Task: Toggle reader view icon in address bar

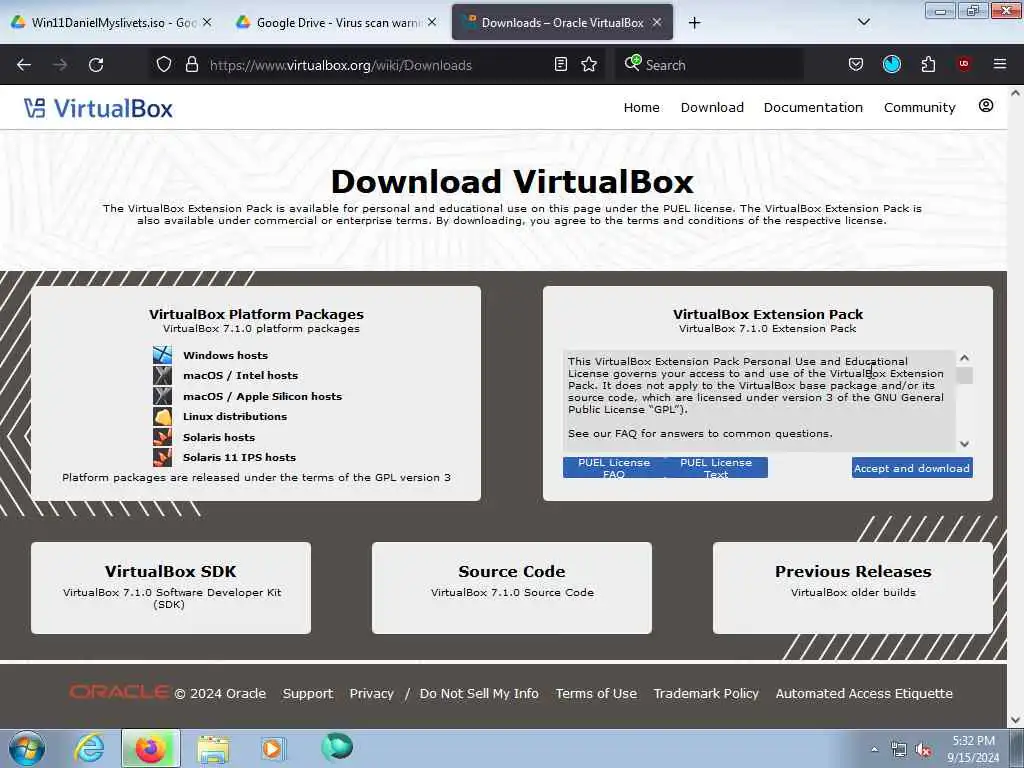Action: click(560, 64)
